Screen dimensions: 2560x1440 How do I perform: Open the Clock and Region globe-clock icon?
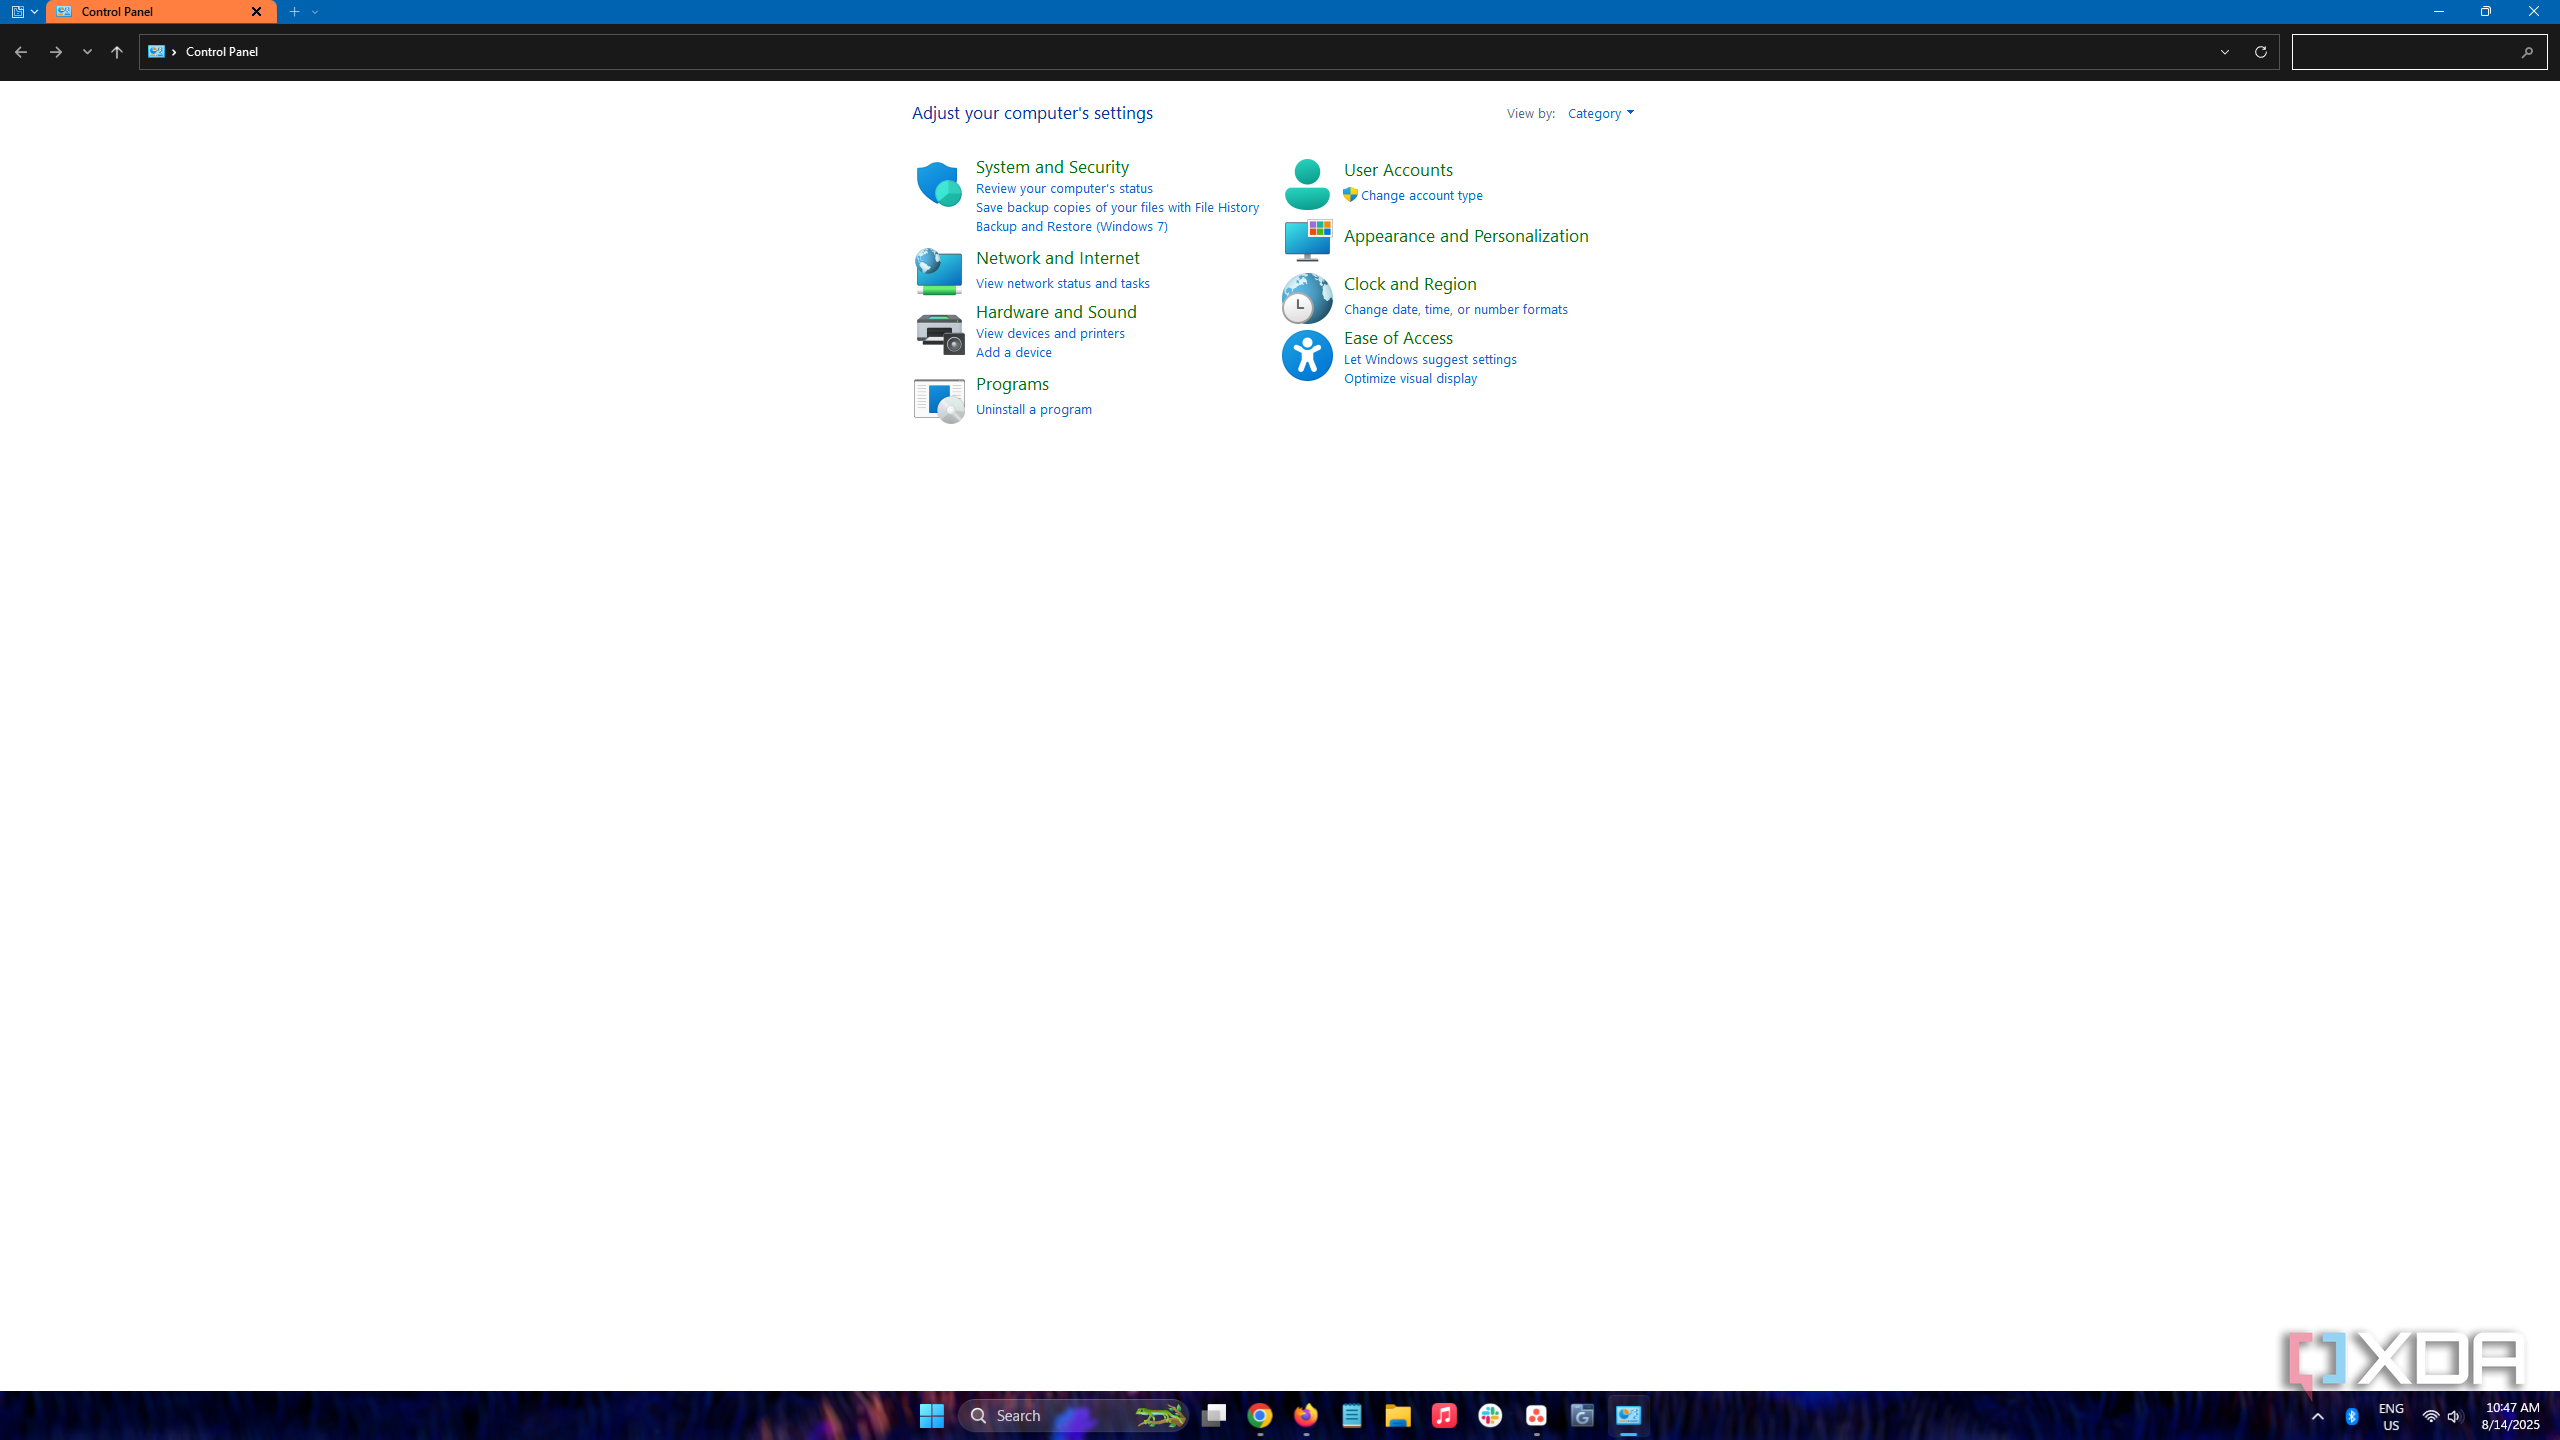1307,298
